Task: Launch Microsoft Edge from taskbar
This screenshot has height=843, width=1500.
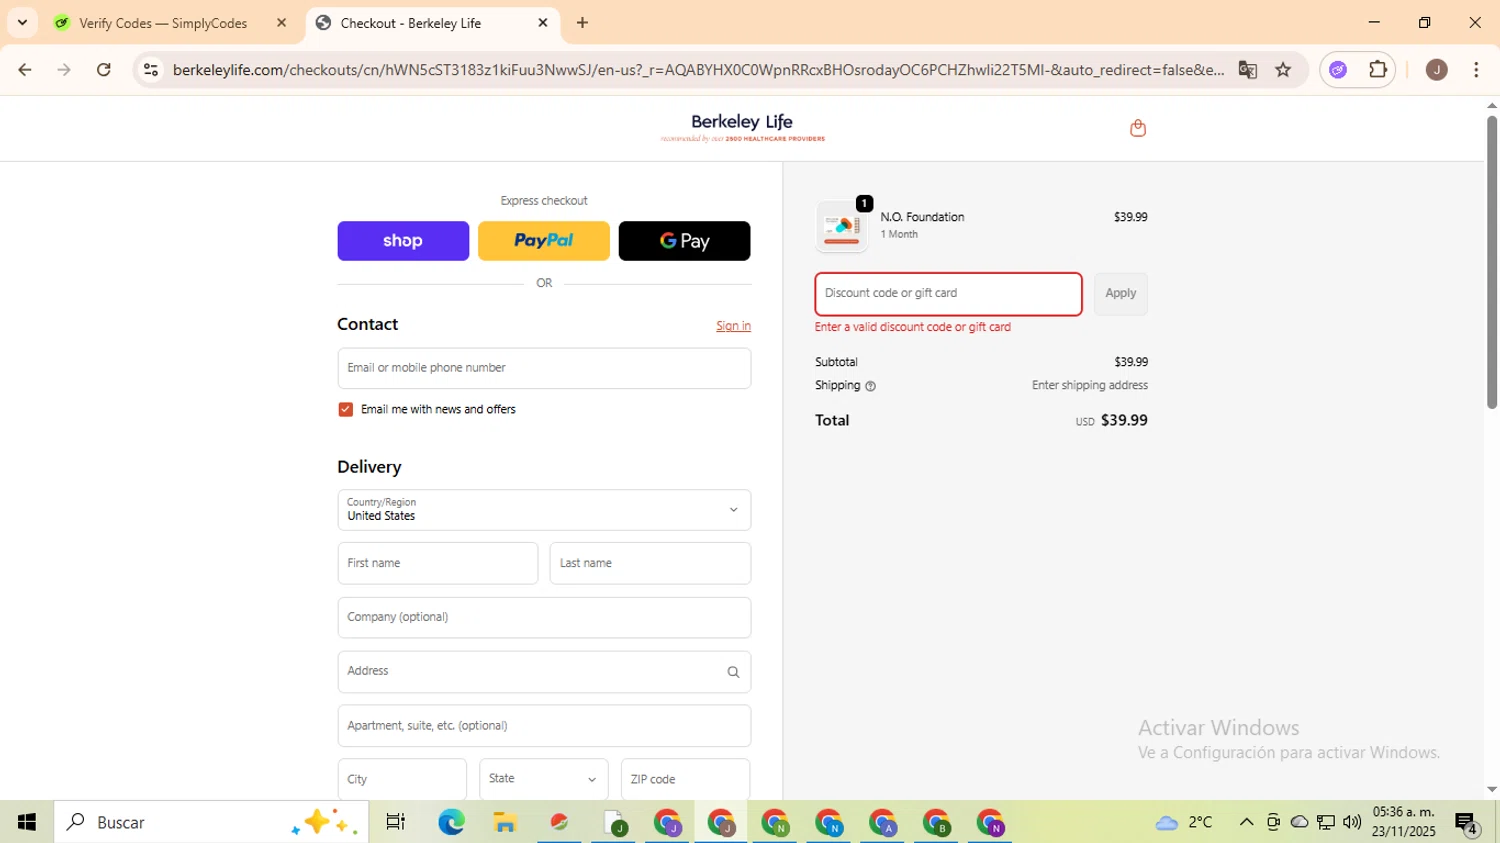Action: [451, 822]
